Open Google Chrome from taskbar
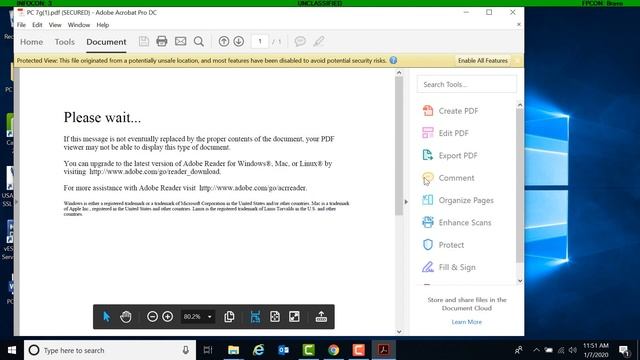 click(333, 350)
